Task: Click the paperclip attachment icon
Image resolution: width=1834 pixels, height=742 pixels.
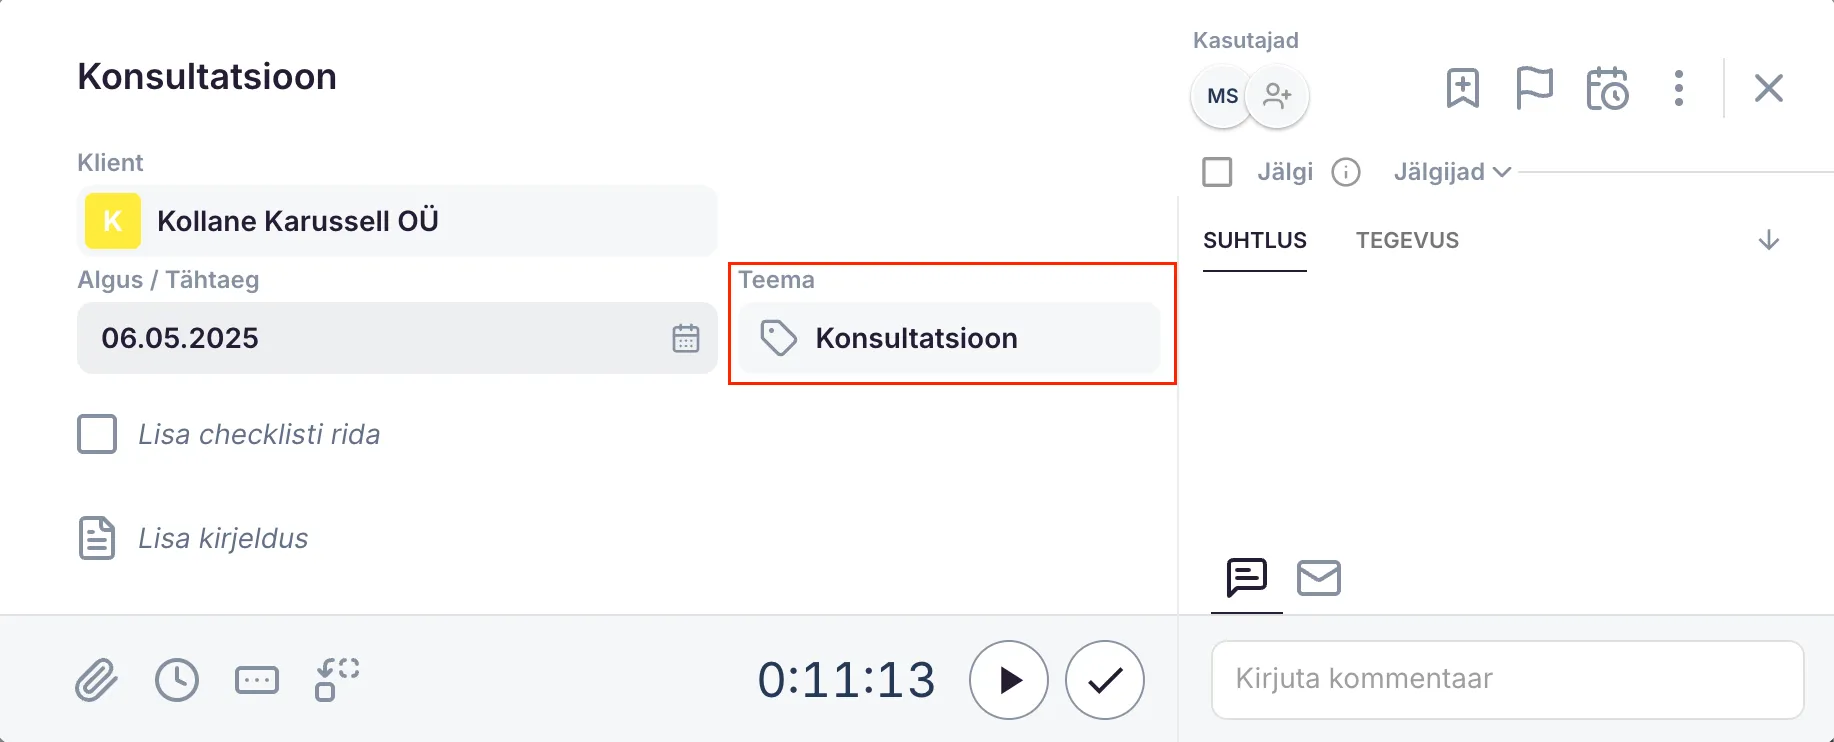Action: click(96, 681)
